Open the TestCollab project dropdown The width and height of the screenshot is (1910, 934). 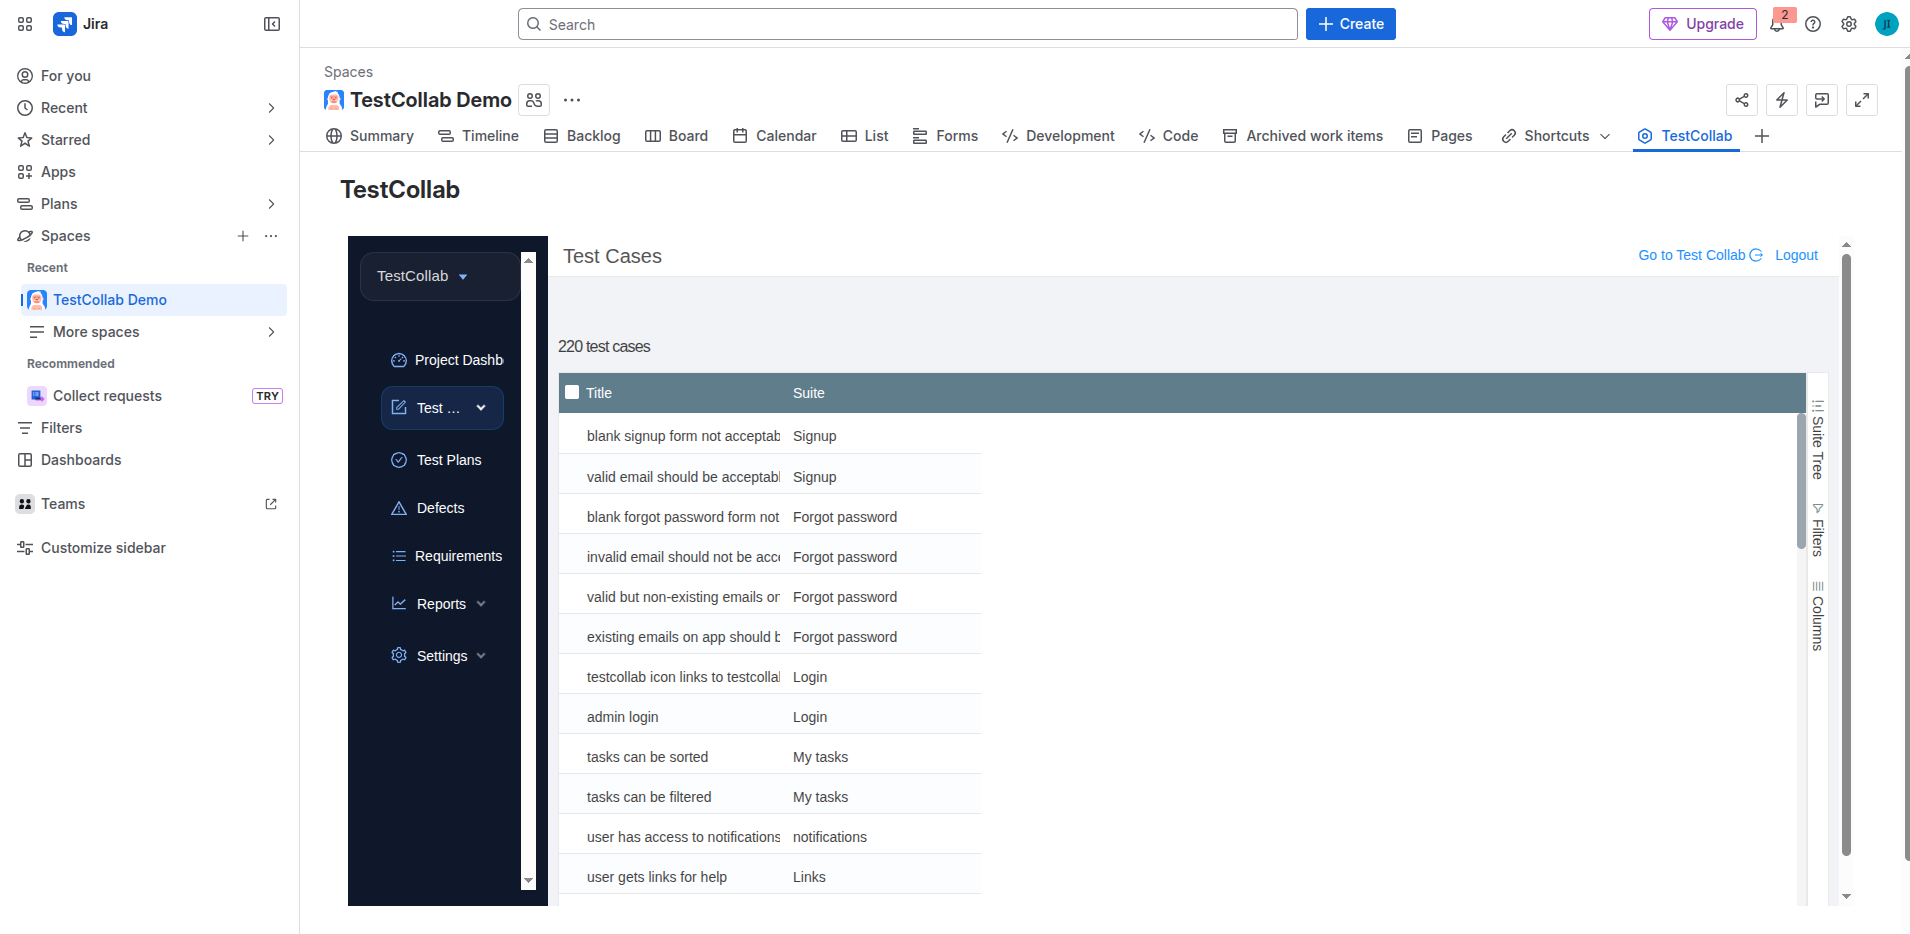point(440,276)
